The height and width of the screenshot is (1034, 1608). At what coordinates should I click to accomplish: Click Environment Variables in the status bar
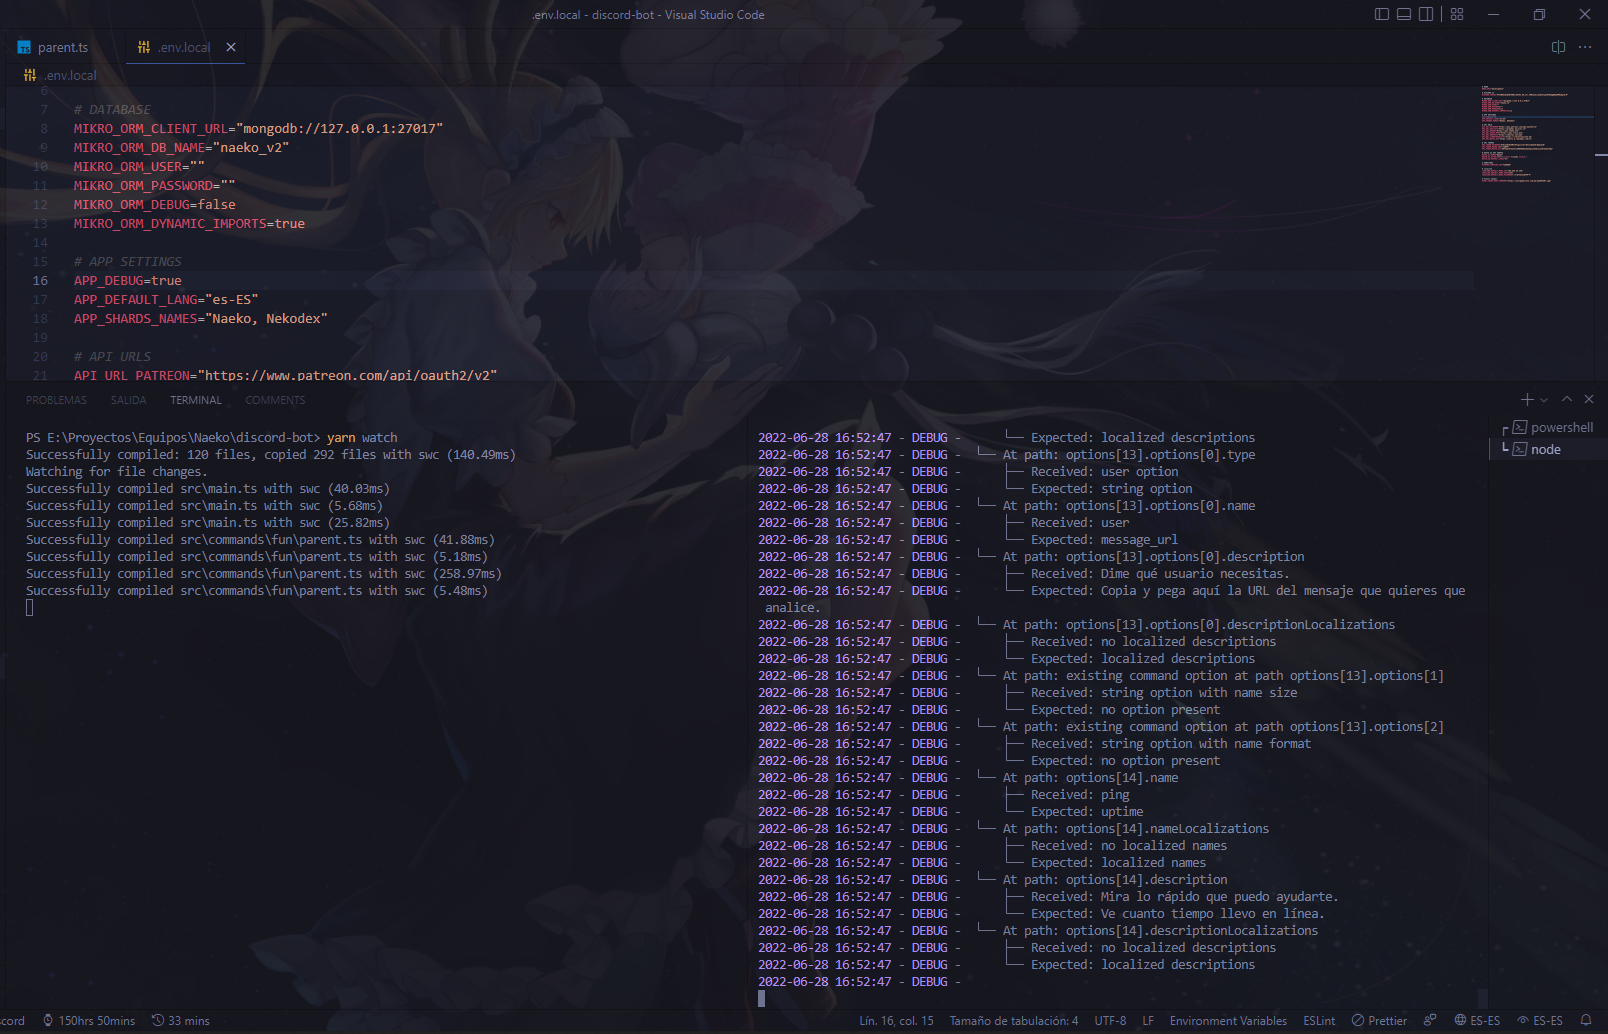tap(1228, 1021)
